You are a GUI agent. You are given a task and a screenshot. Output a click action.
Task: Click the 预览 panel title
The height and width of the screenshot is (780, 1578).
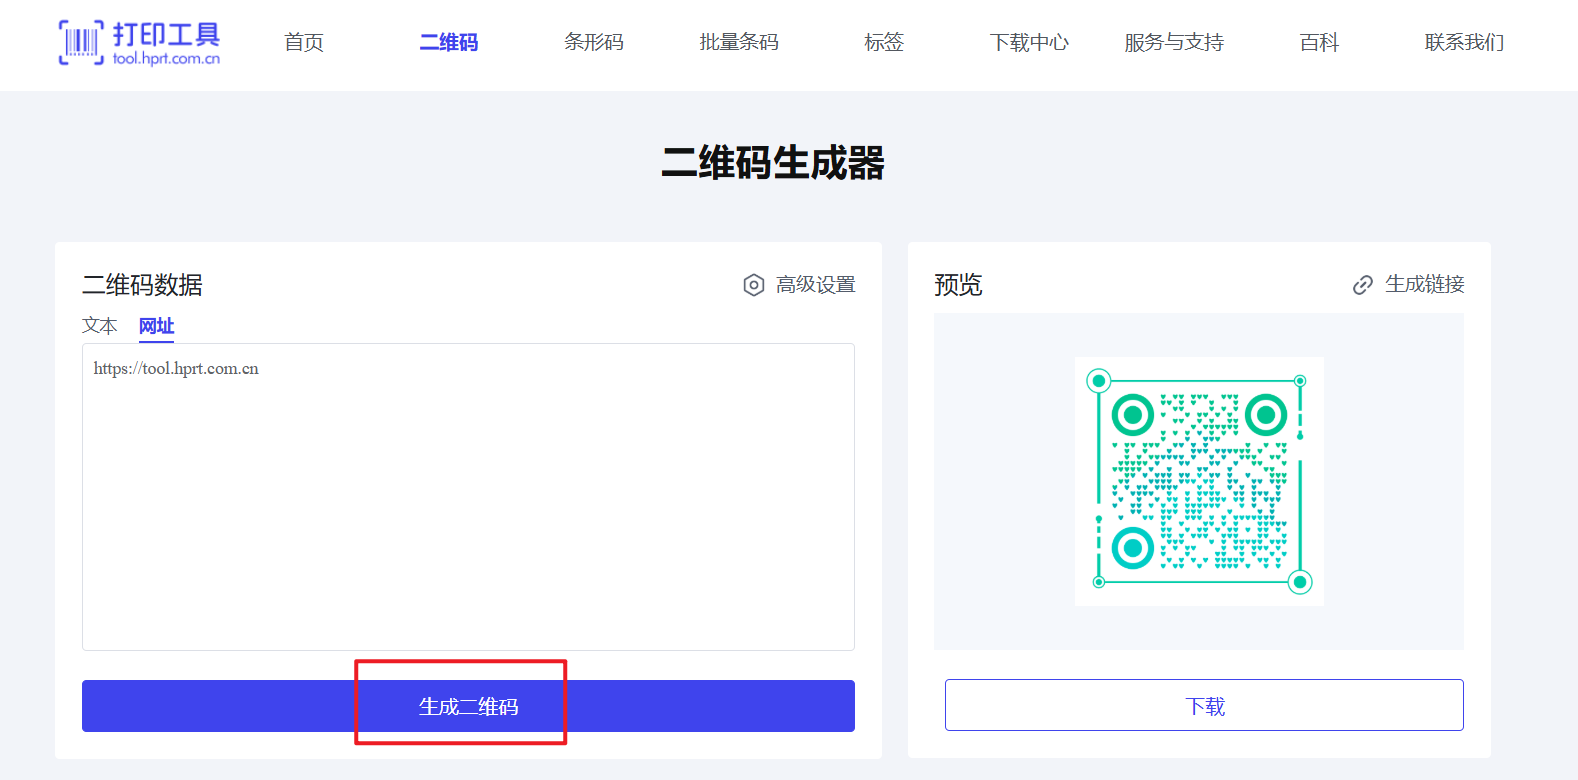coord(958,285)
